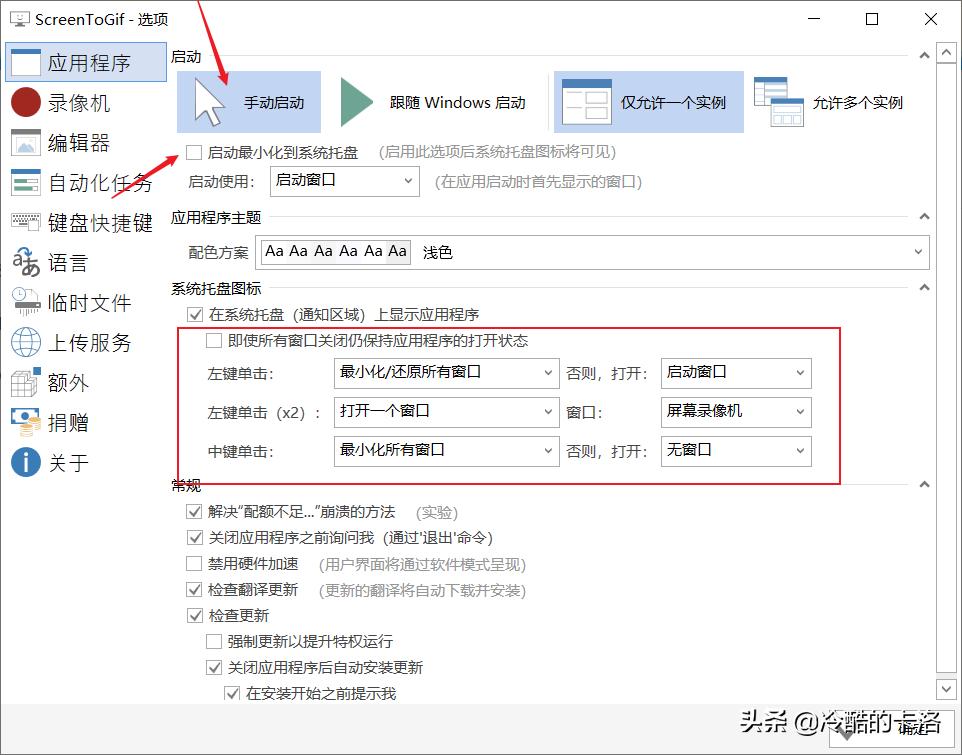Open the 启动使用 dropdown
This screenshot has height=755, width=962.
click(x=344, y=181)
